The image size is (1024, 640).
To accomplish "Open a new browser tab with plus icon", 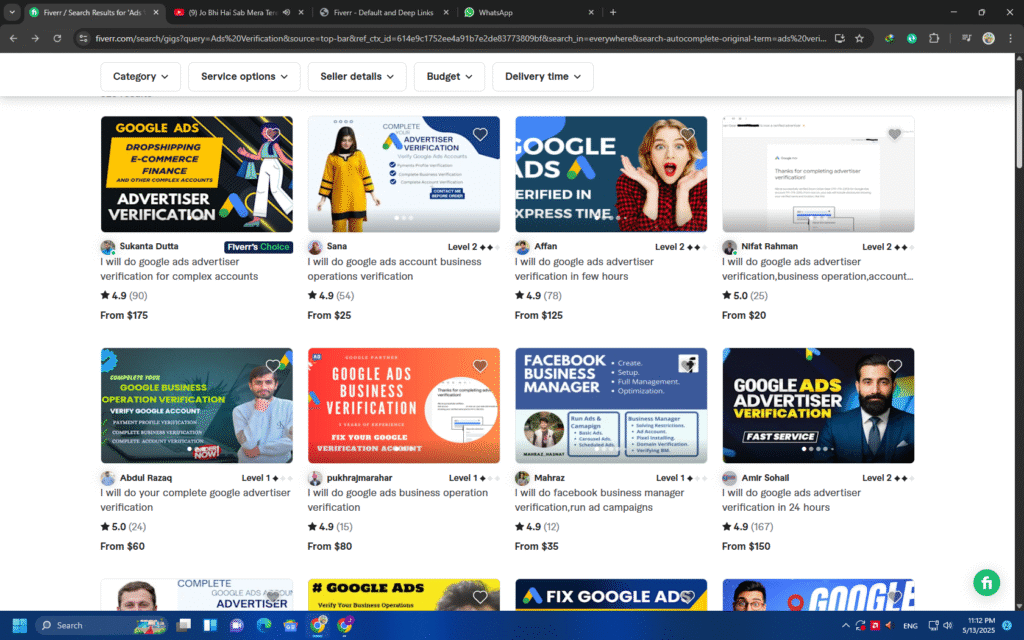I will tap(613, 12).
